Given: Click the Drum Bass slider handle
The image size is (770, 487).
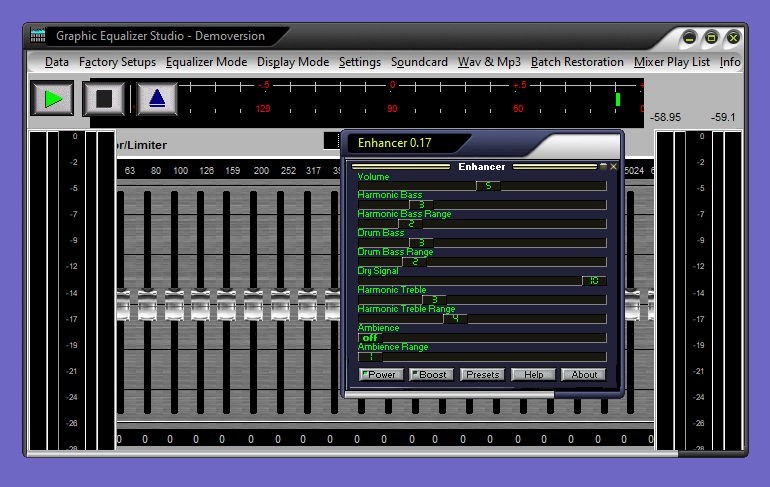Looking at the screenshot, I should point(421,243).
